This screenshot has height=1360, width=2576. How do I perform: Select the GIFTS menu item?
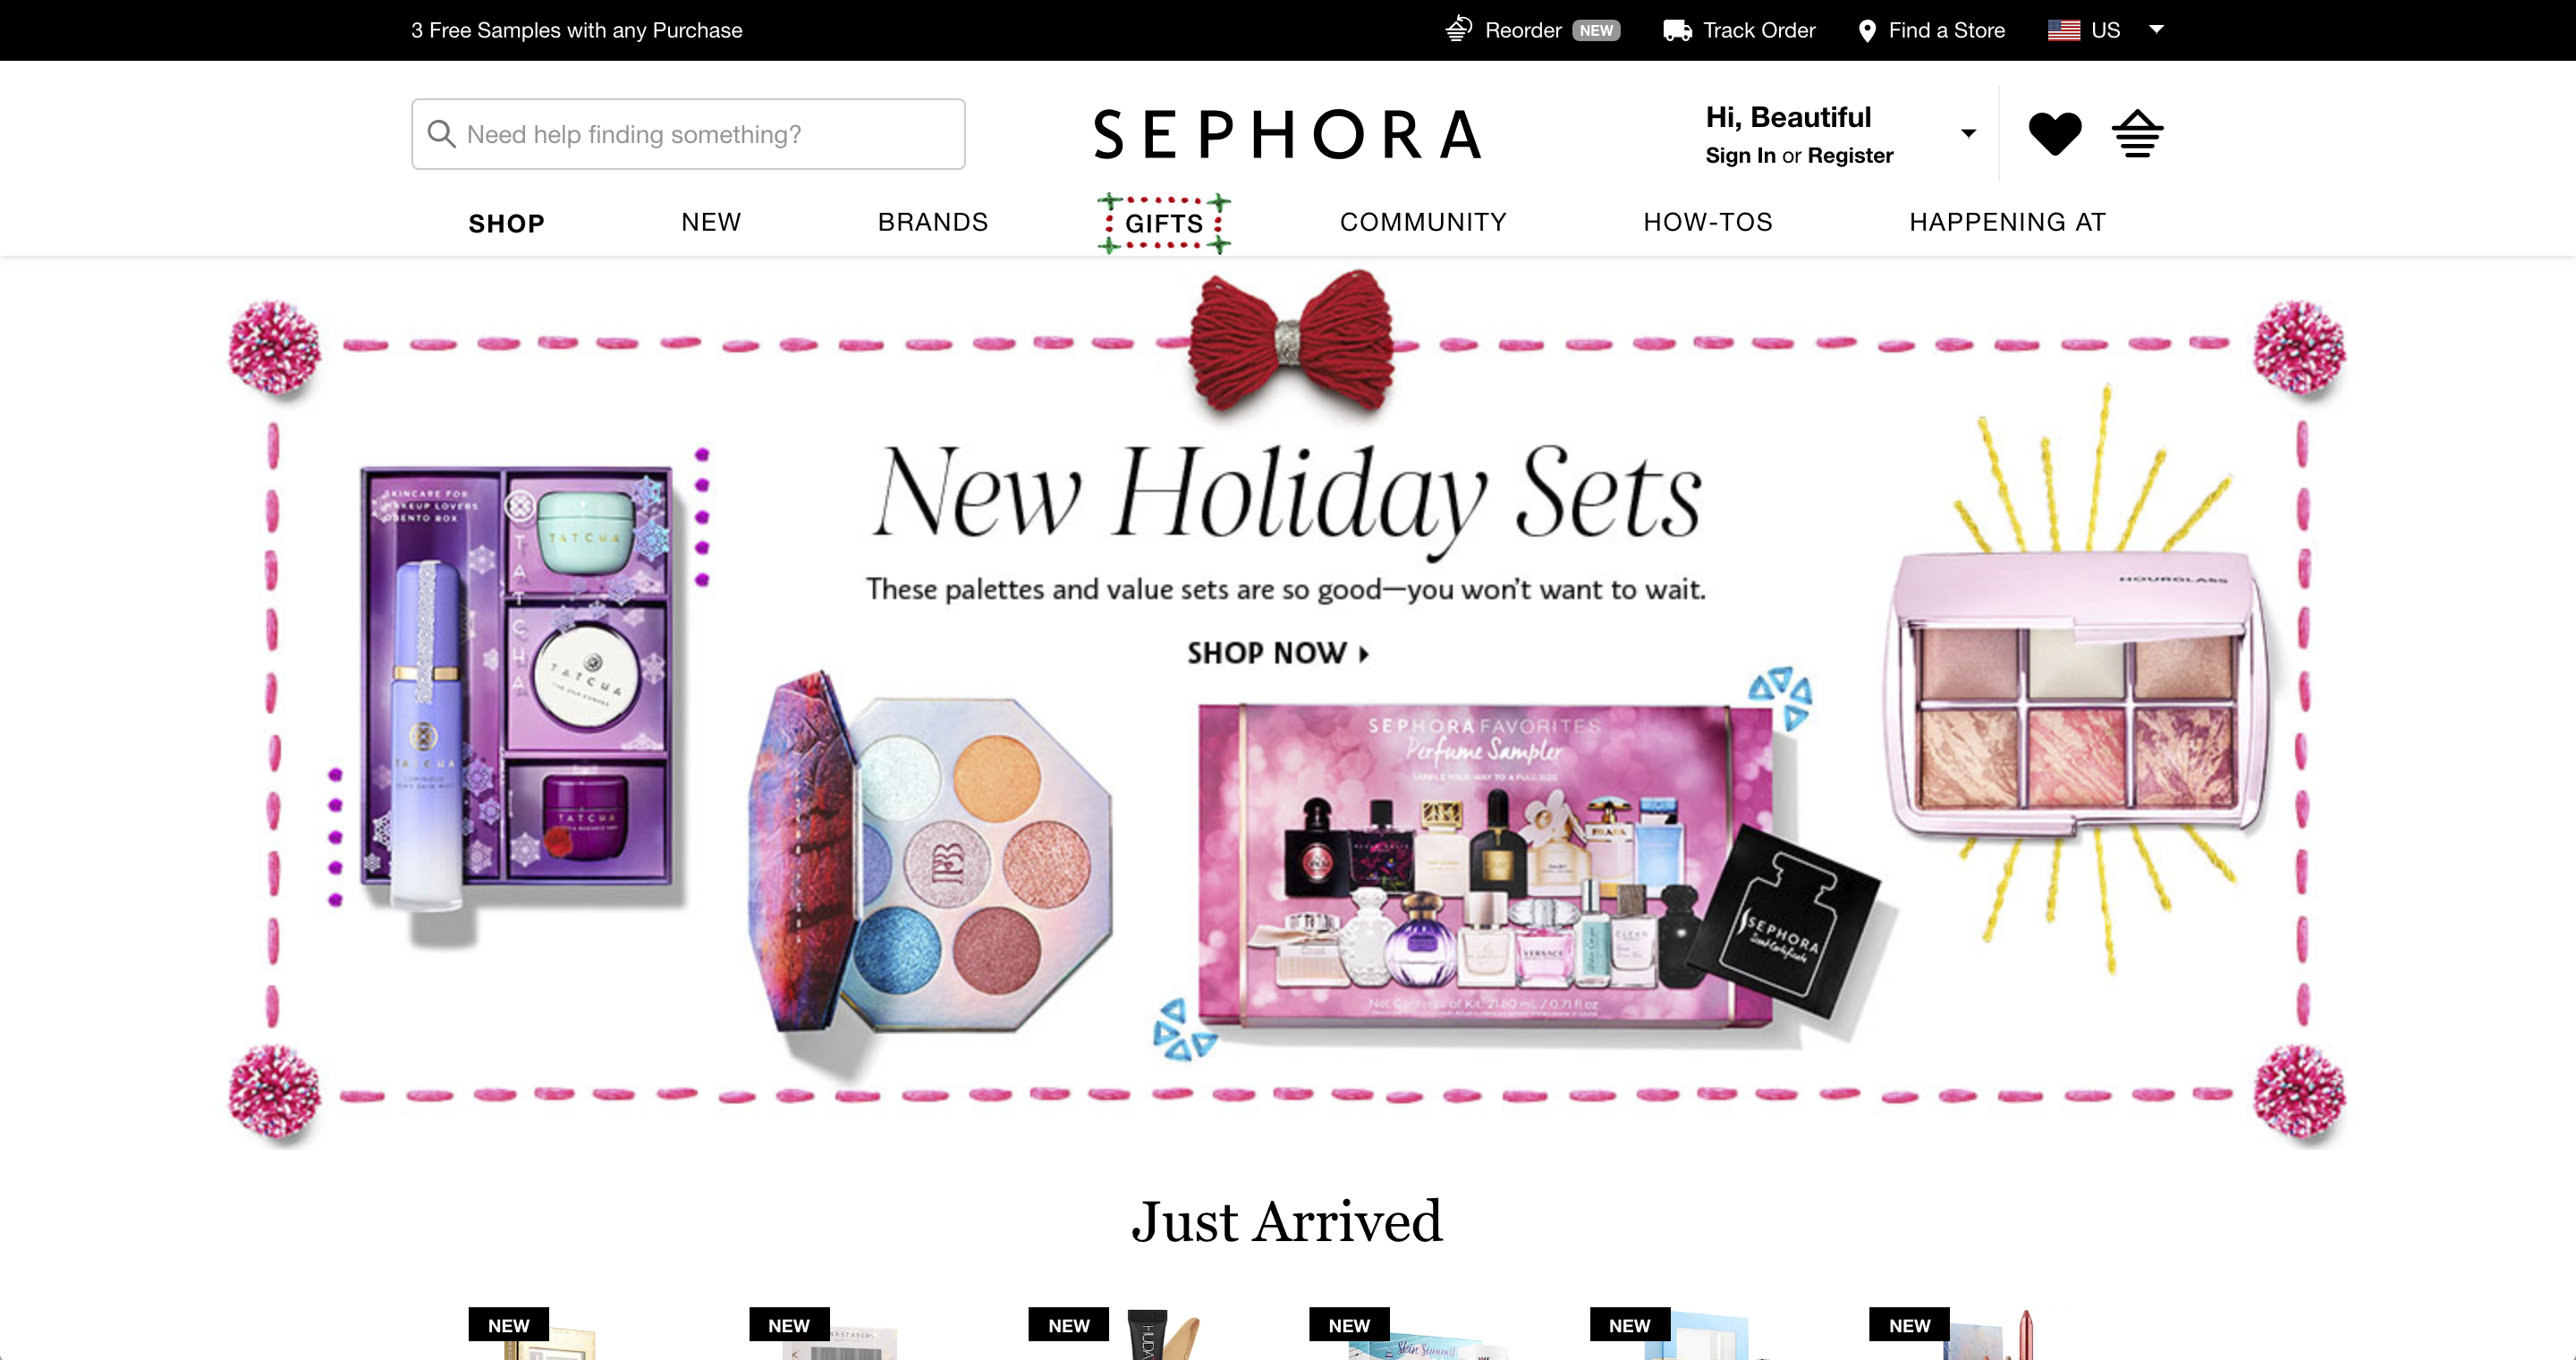tap(1164, 223)
